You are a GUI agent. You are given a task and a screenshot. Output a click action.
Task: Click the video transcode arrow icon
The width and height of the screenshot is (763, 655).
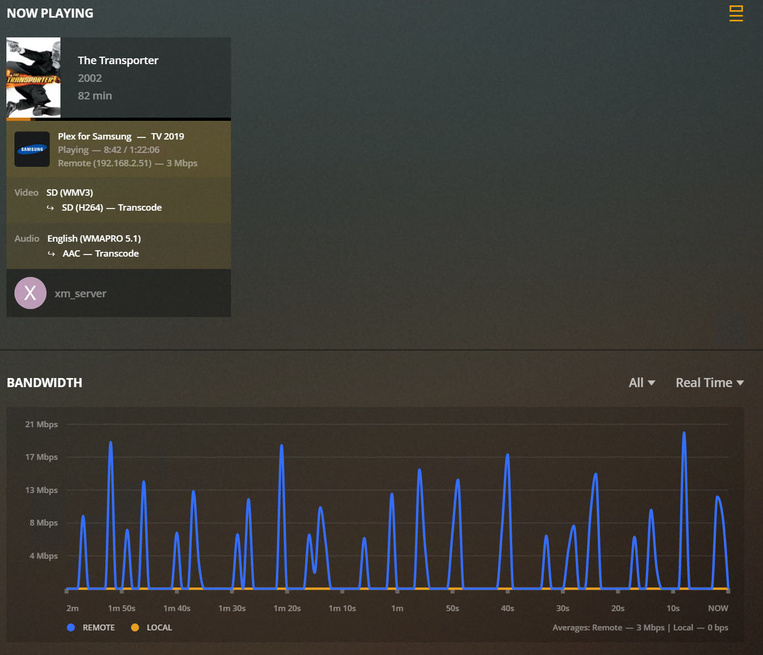click(x=50, y=208)
